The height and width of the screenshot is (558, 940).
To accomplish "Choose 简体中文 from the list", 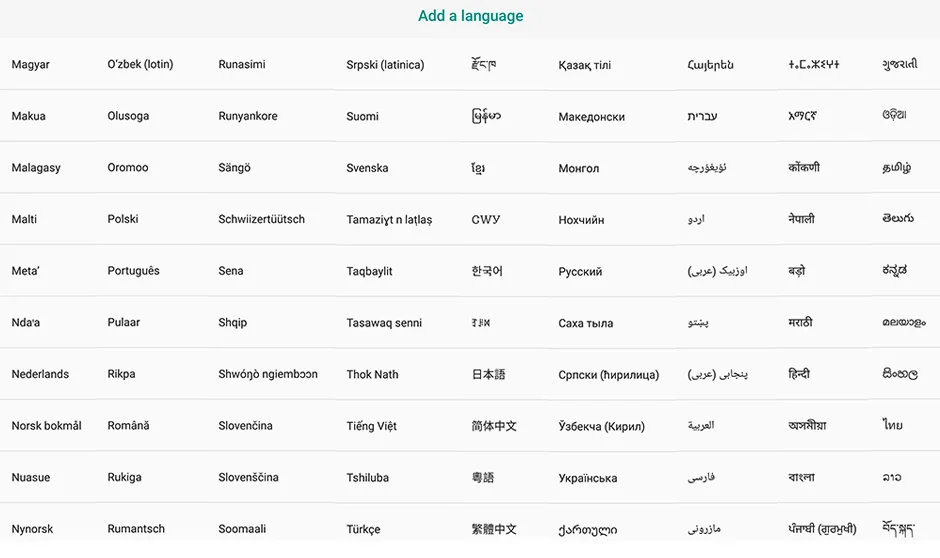I will tap(494, 426).
